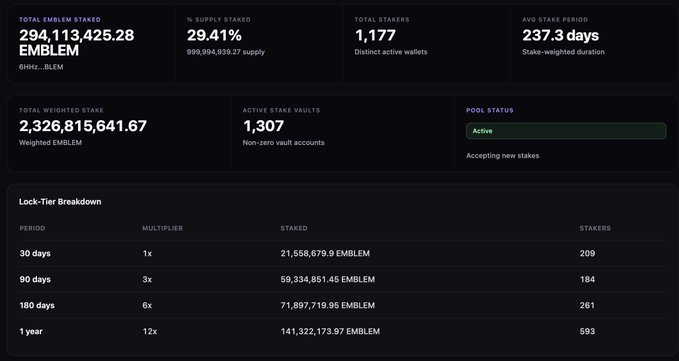Click the 3x multiplier cell
The height and width of the screenshot is (361, 679).
click(x=147, y=279)
